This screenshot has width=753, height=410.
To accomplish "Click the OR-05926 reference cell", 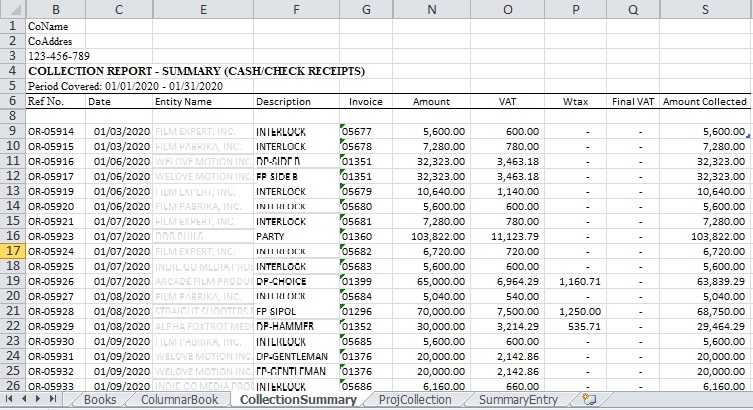I will coord(56,281).
